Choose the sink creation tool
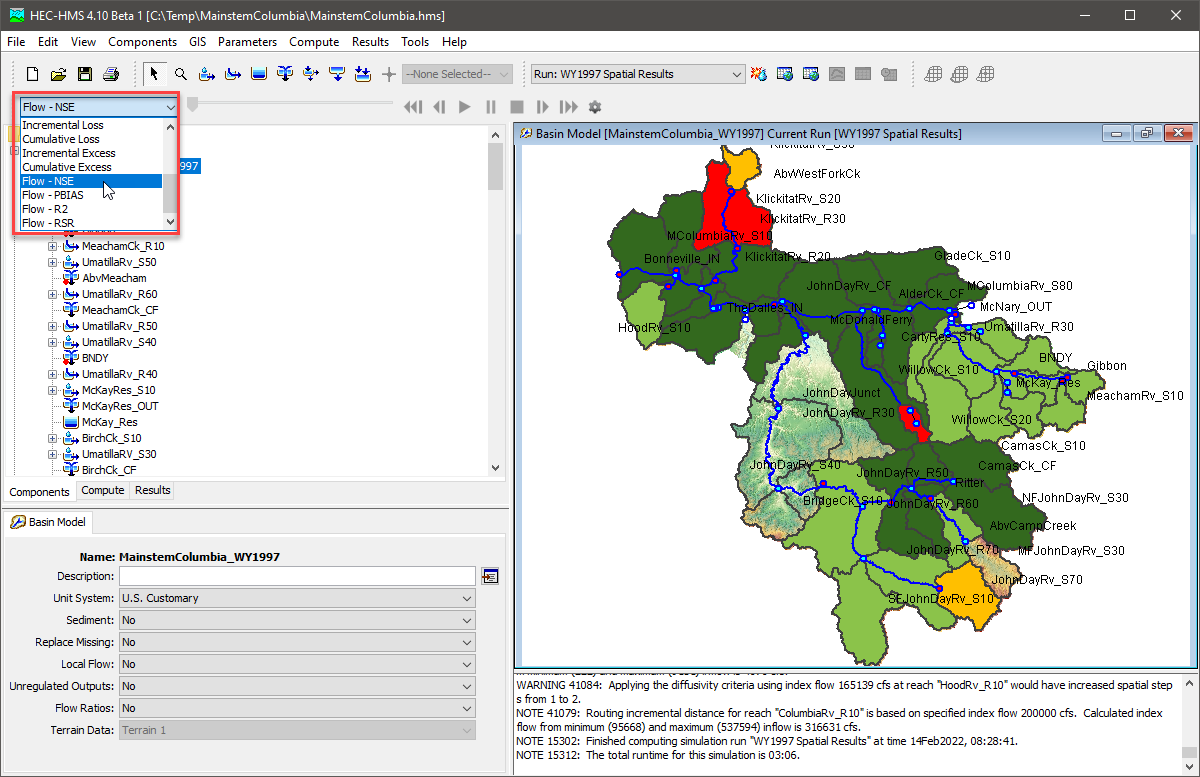The image size is (1200, 777). [363, 74]
